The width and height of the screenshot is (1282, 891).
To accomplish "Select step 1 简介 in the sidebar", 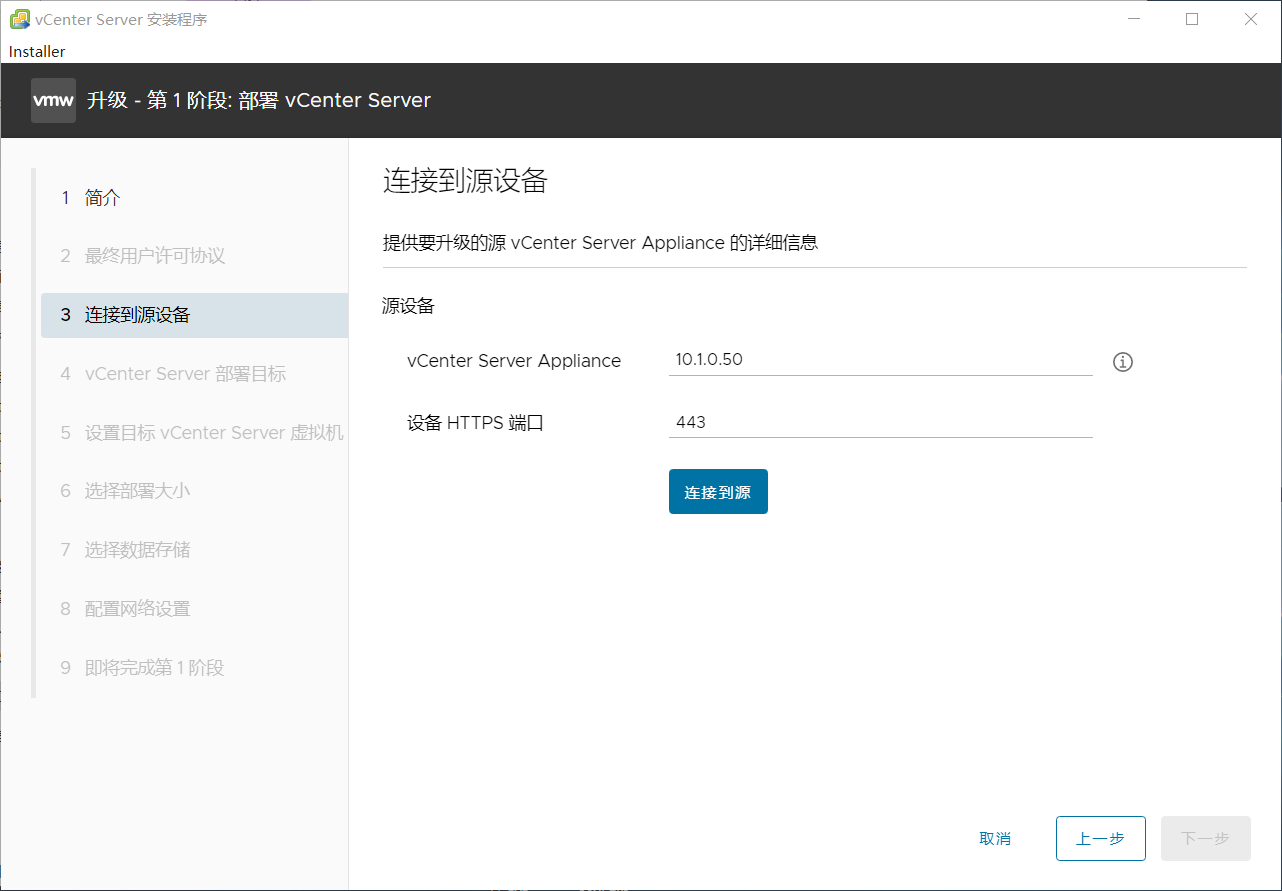I will pos(102,198).
